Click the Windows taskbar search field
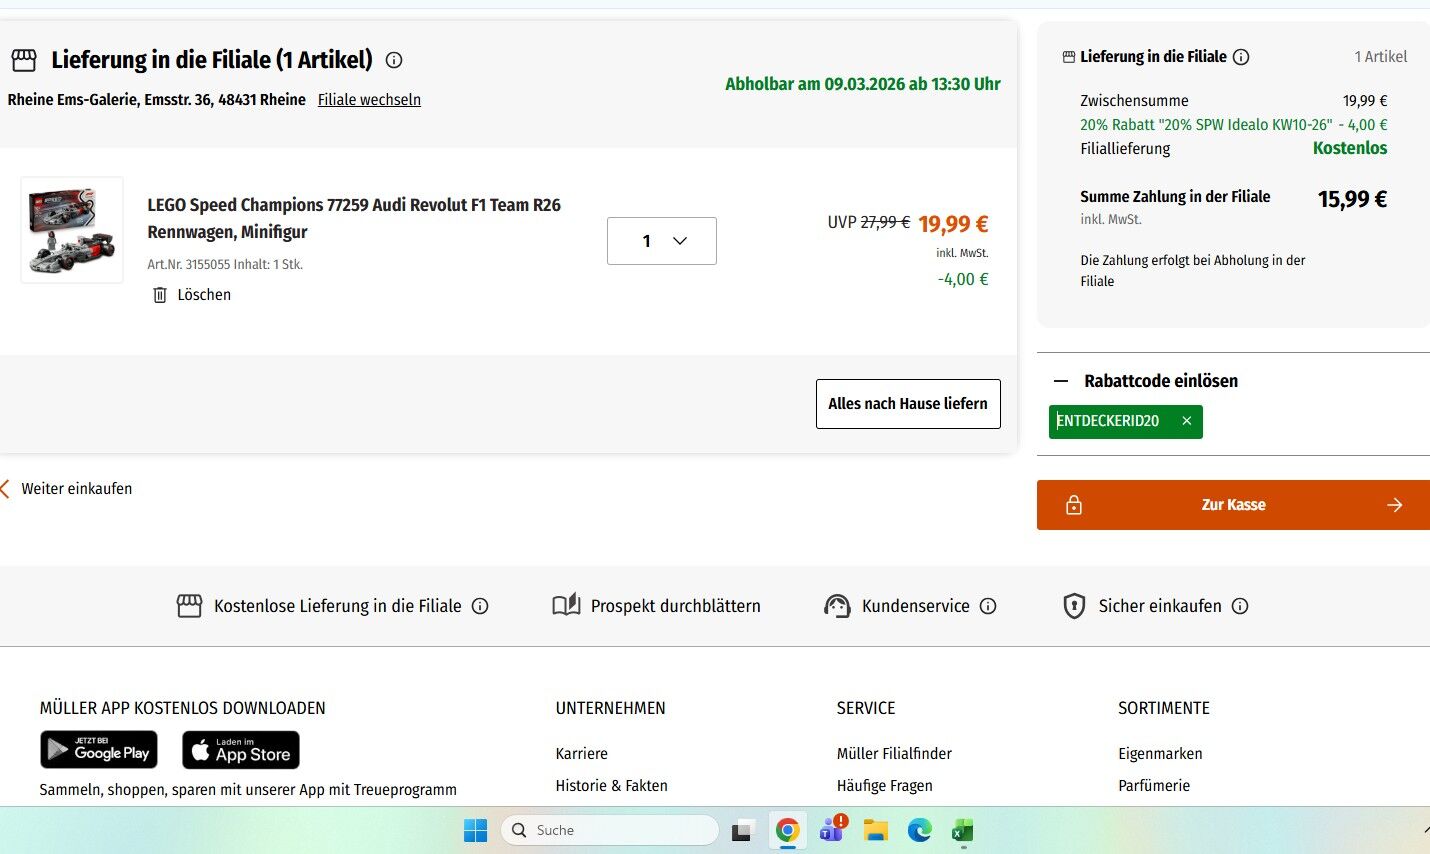This screenshot has width=1430, height=854. 610,830
